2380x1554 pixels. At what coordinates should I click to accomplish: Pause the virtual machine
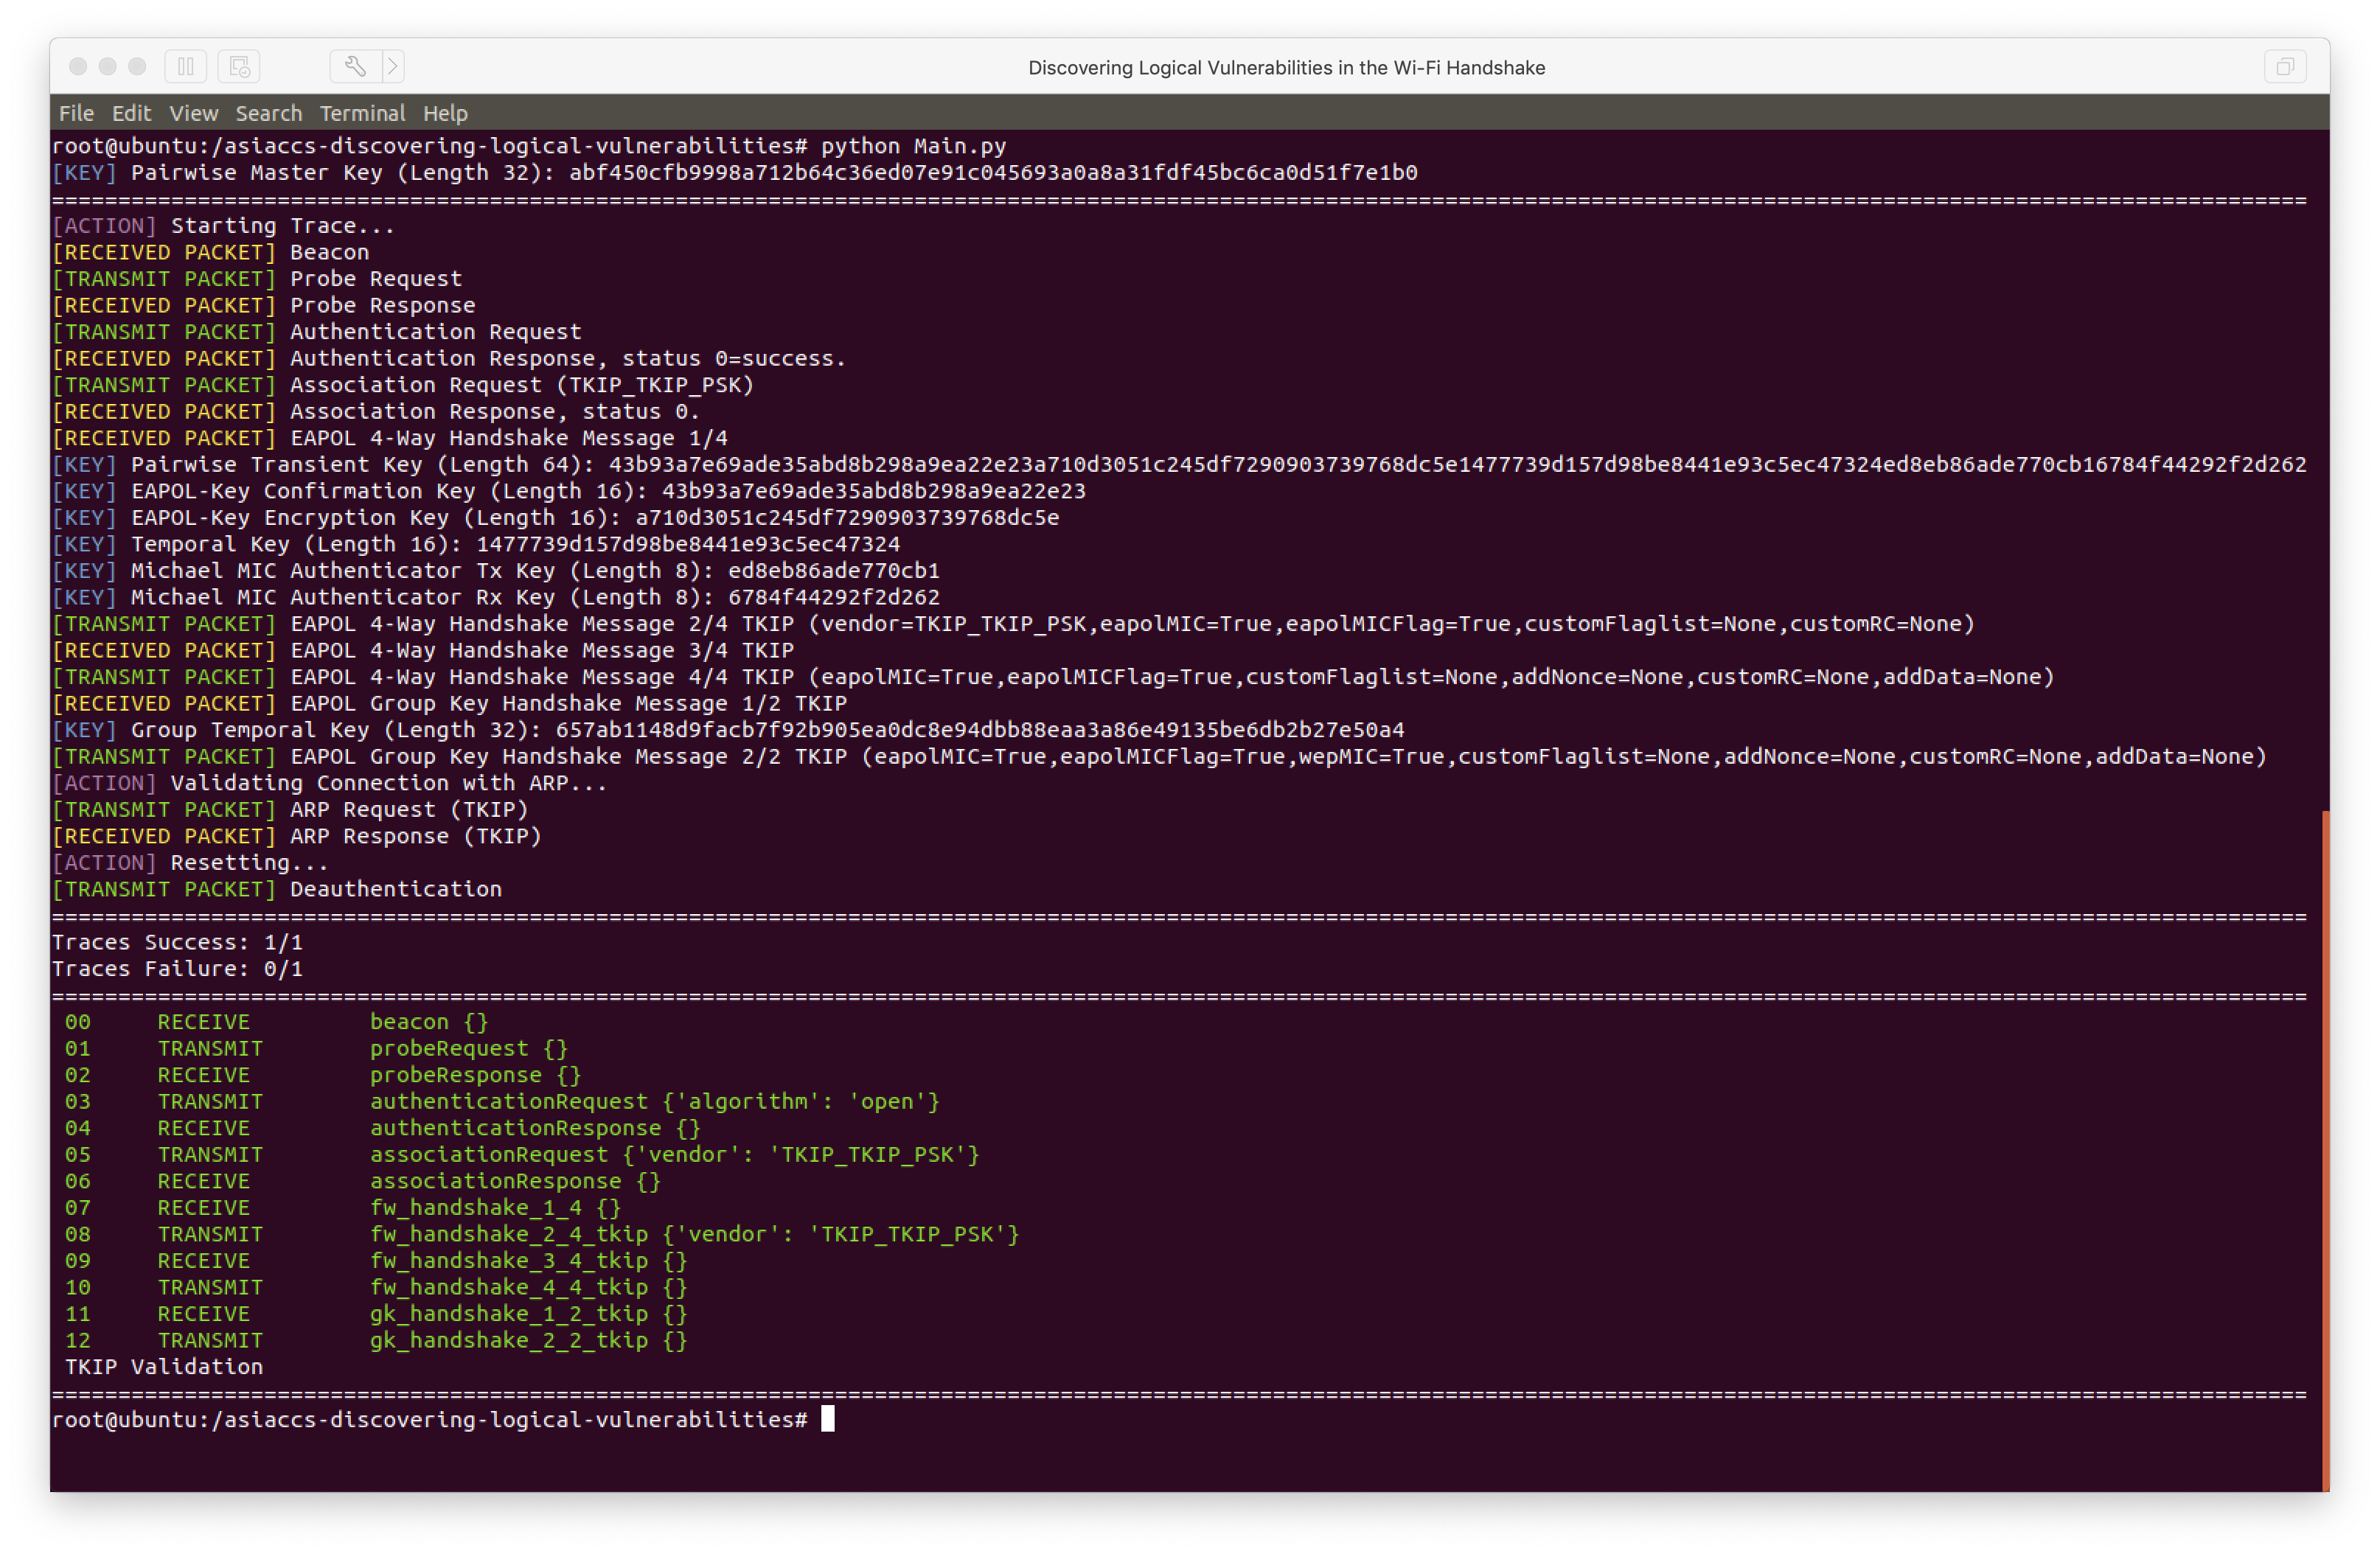coord(185,67)
